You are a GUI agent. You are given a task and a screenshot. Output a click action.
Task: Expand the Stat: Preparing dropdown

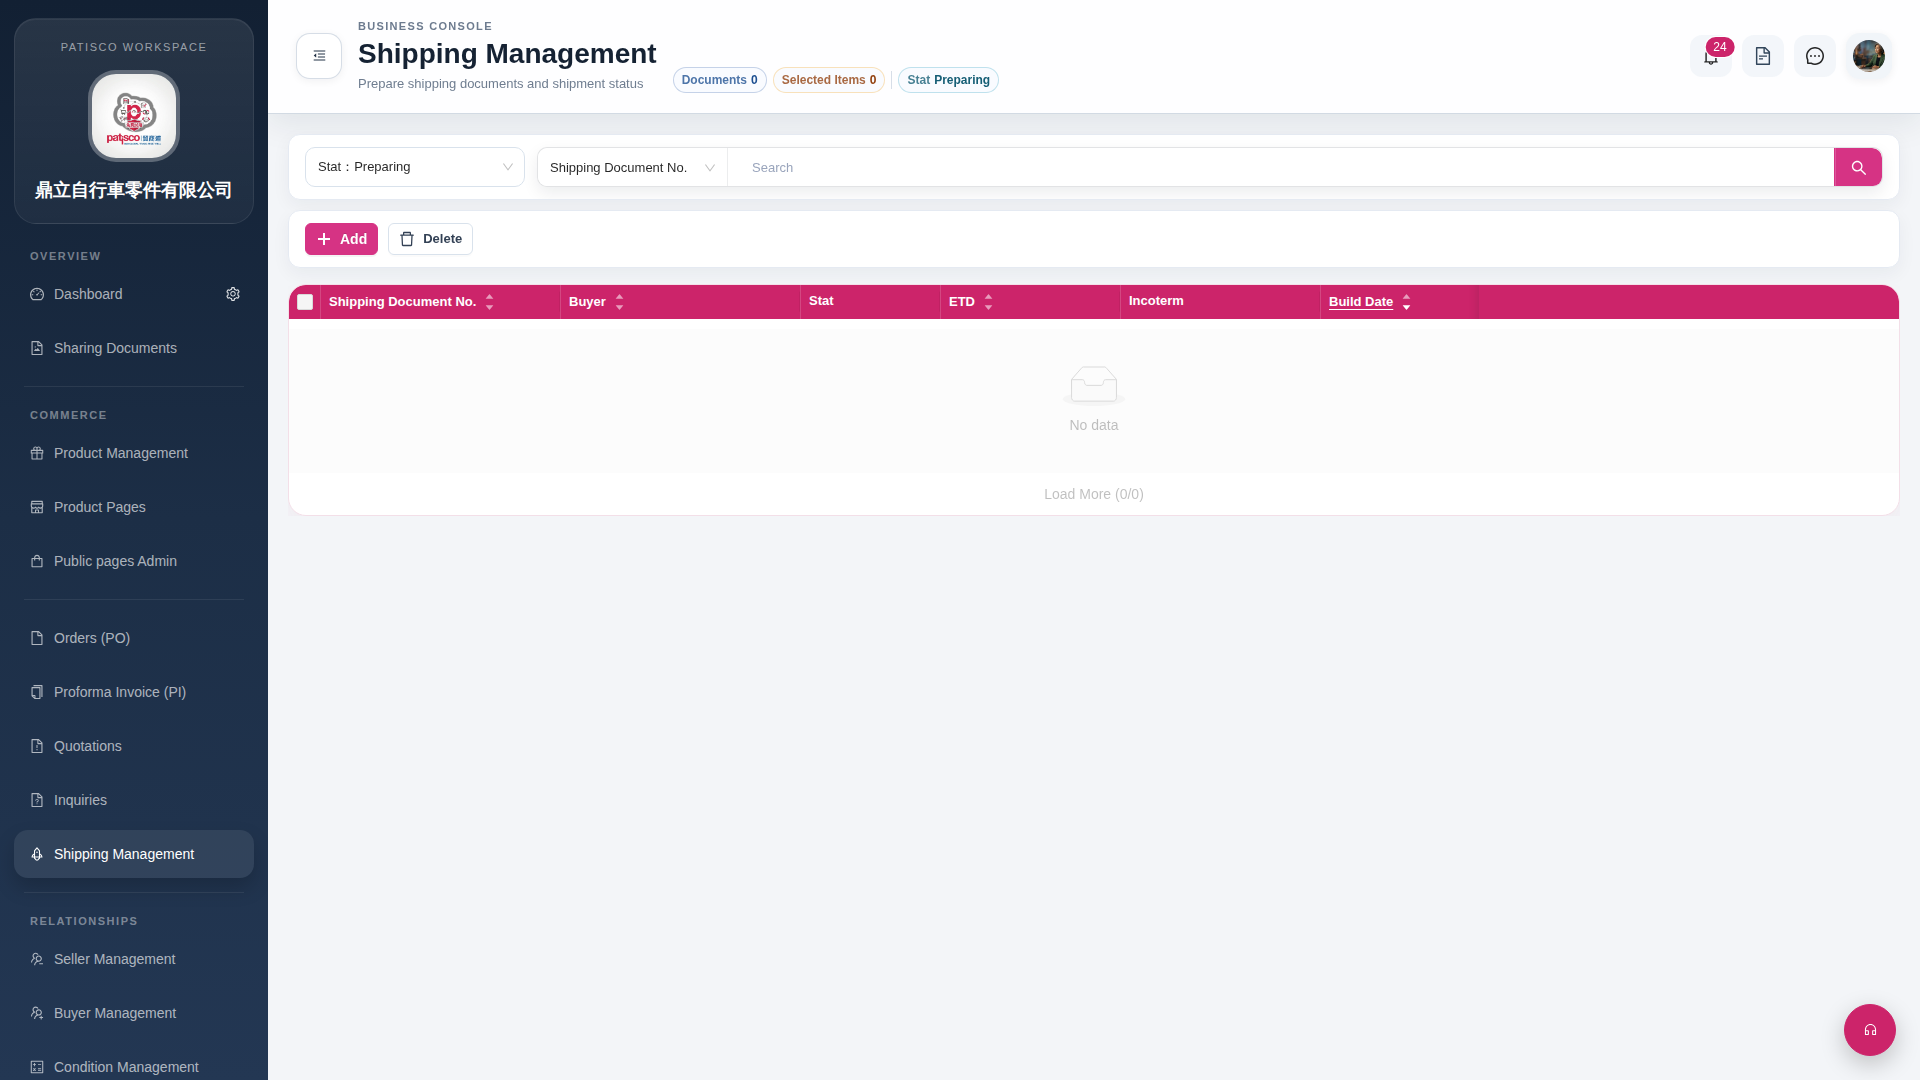415,167
